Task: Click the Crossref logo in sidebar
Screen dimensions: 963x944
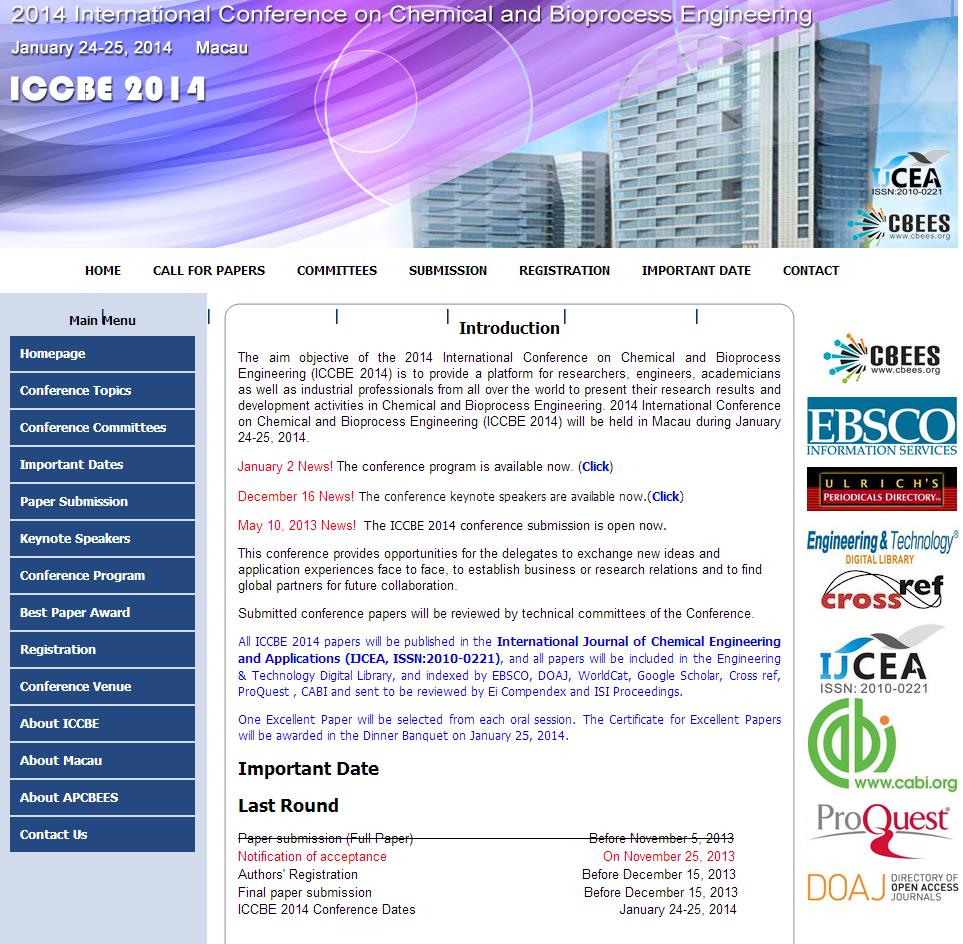Action: [x=881, y=592]
